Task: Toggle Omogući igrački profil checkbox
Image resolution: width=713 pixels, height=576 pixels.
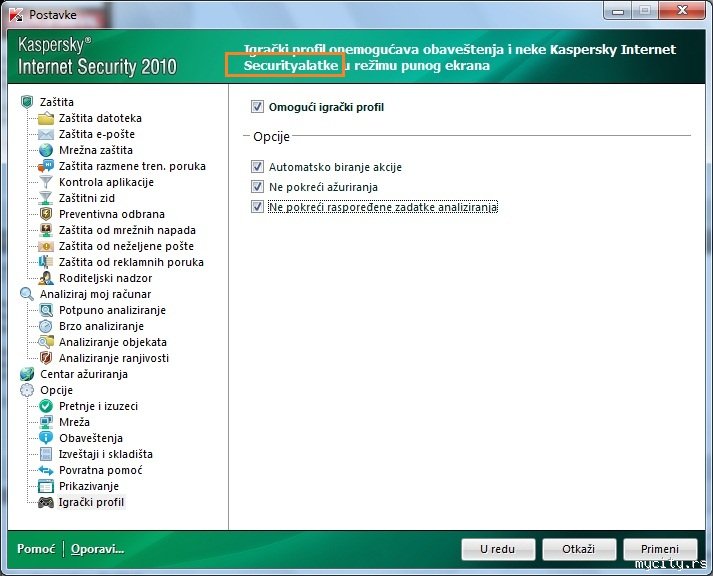Action: tap(257, 107)
